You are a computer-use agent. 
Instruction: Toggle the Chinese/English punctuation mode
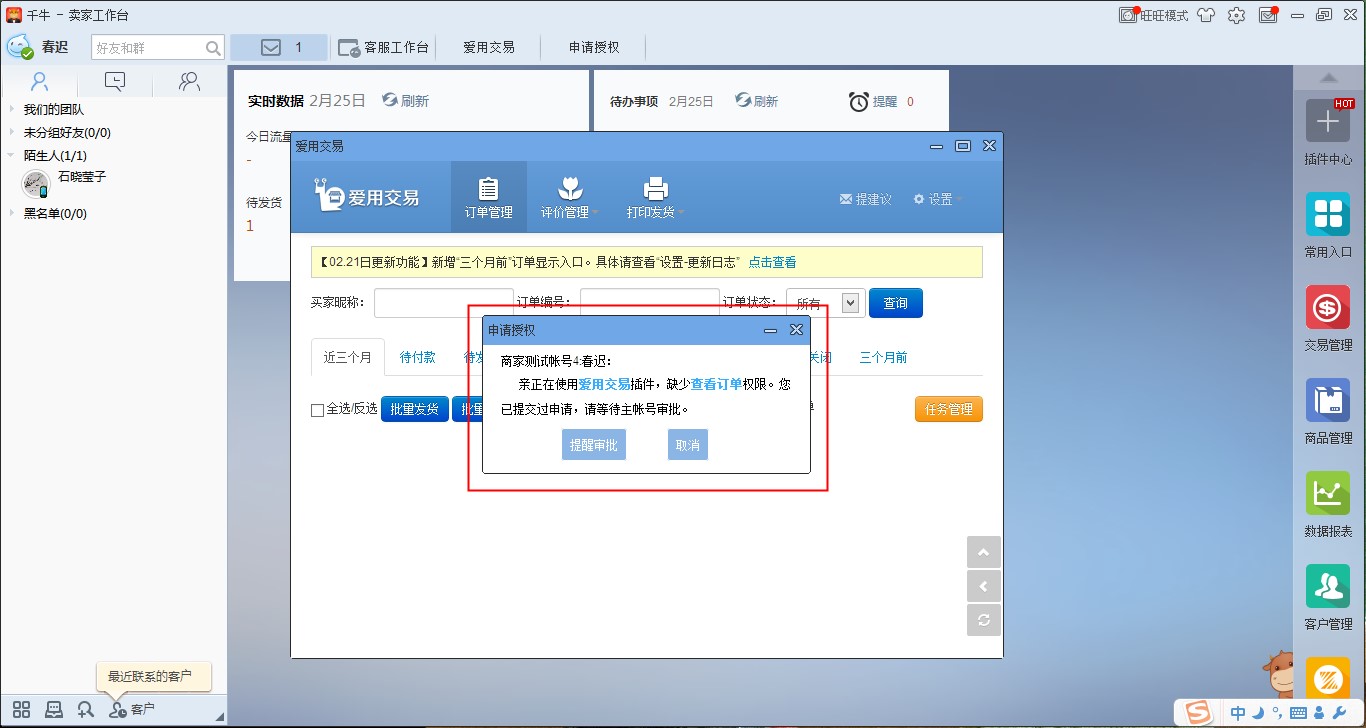1277,712
